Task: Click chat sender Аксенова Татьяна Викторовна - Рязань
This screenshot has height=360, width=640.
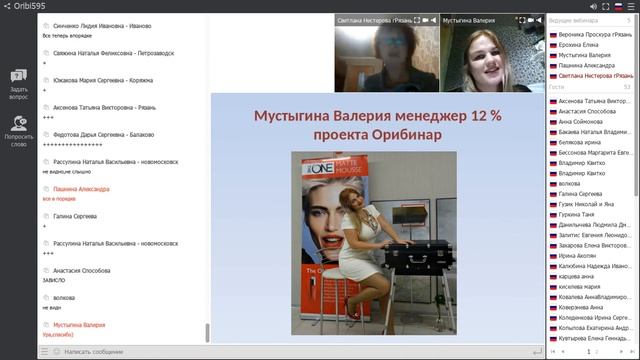Action: pyautogui.click(x=104, y=107)
